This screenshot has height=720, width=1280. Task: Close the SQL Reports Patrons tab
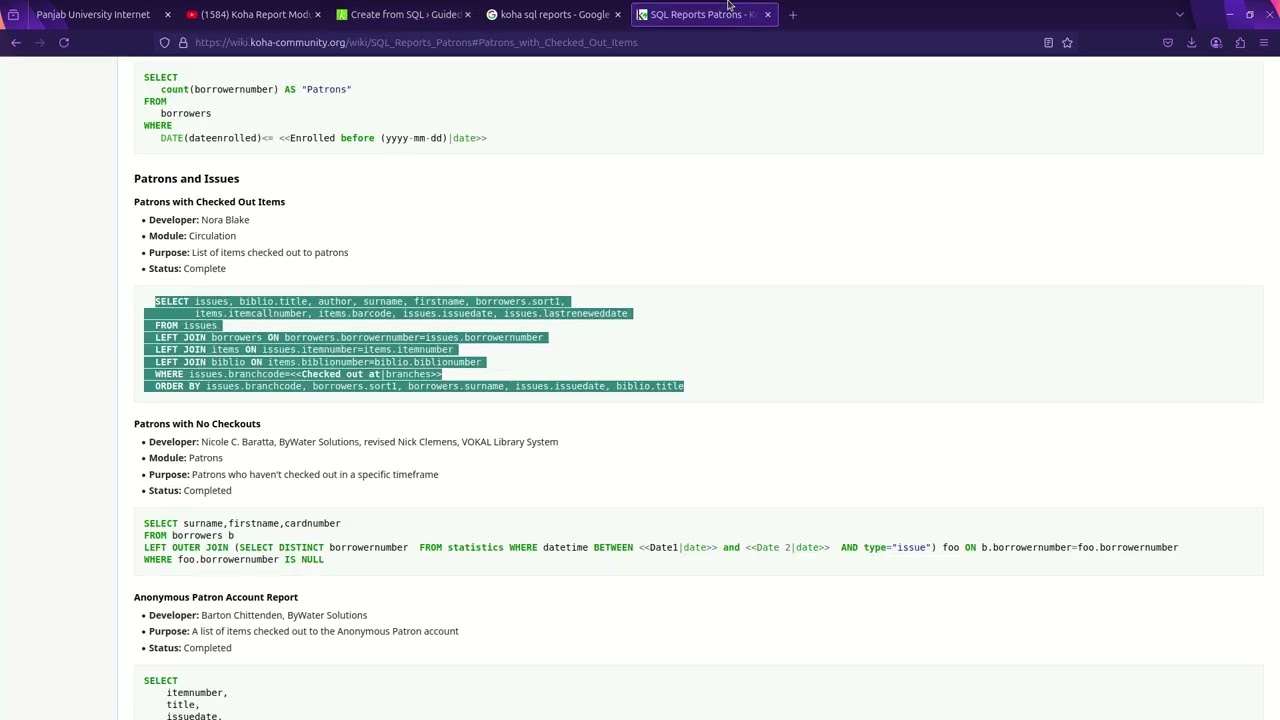point(767,15)
